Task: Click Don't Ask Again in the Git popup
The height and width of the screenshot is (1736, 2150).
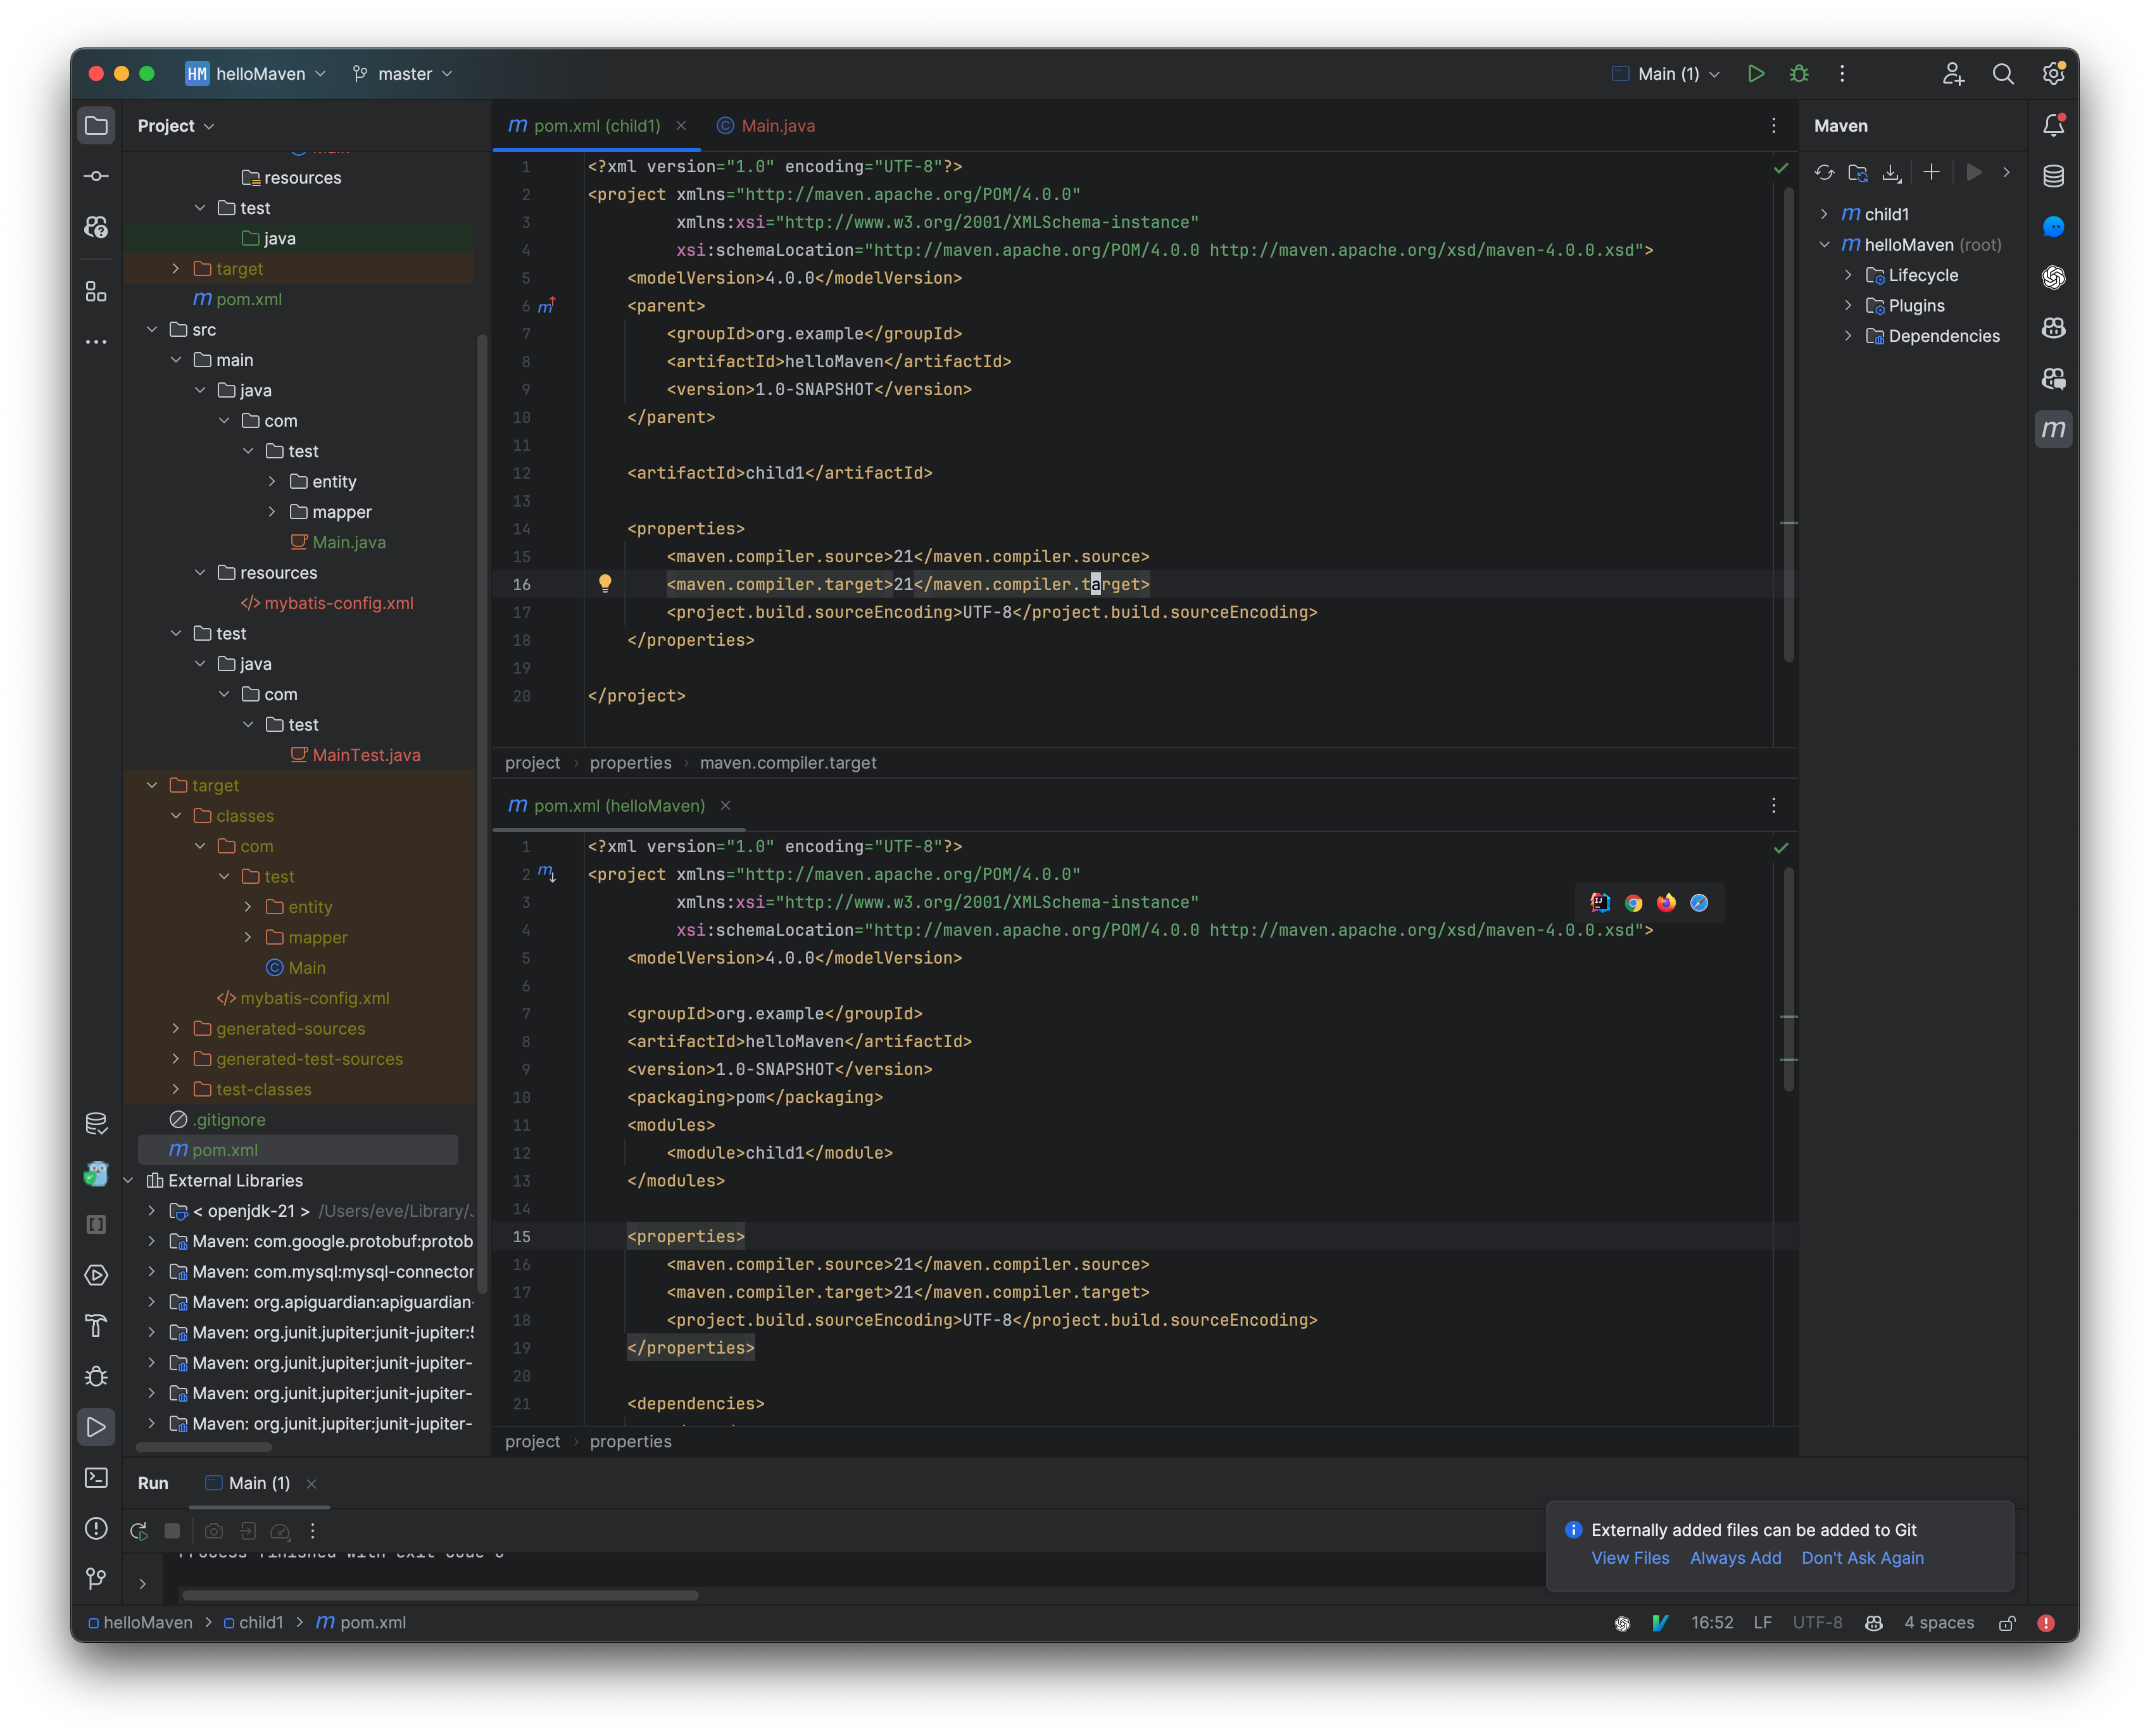Action: click(1863, 1558)
